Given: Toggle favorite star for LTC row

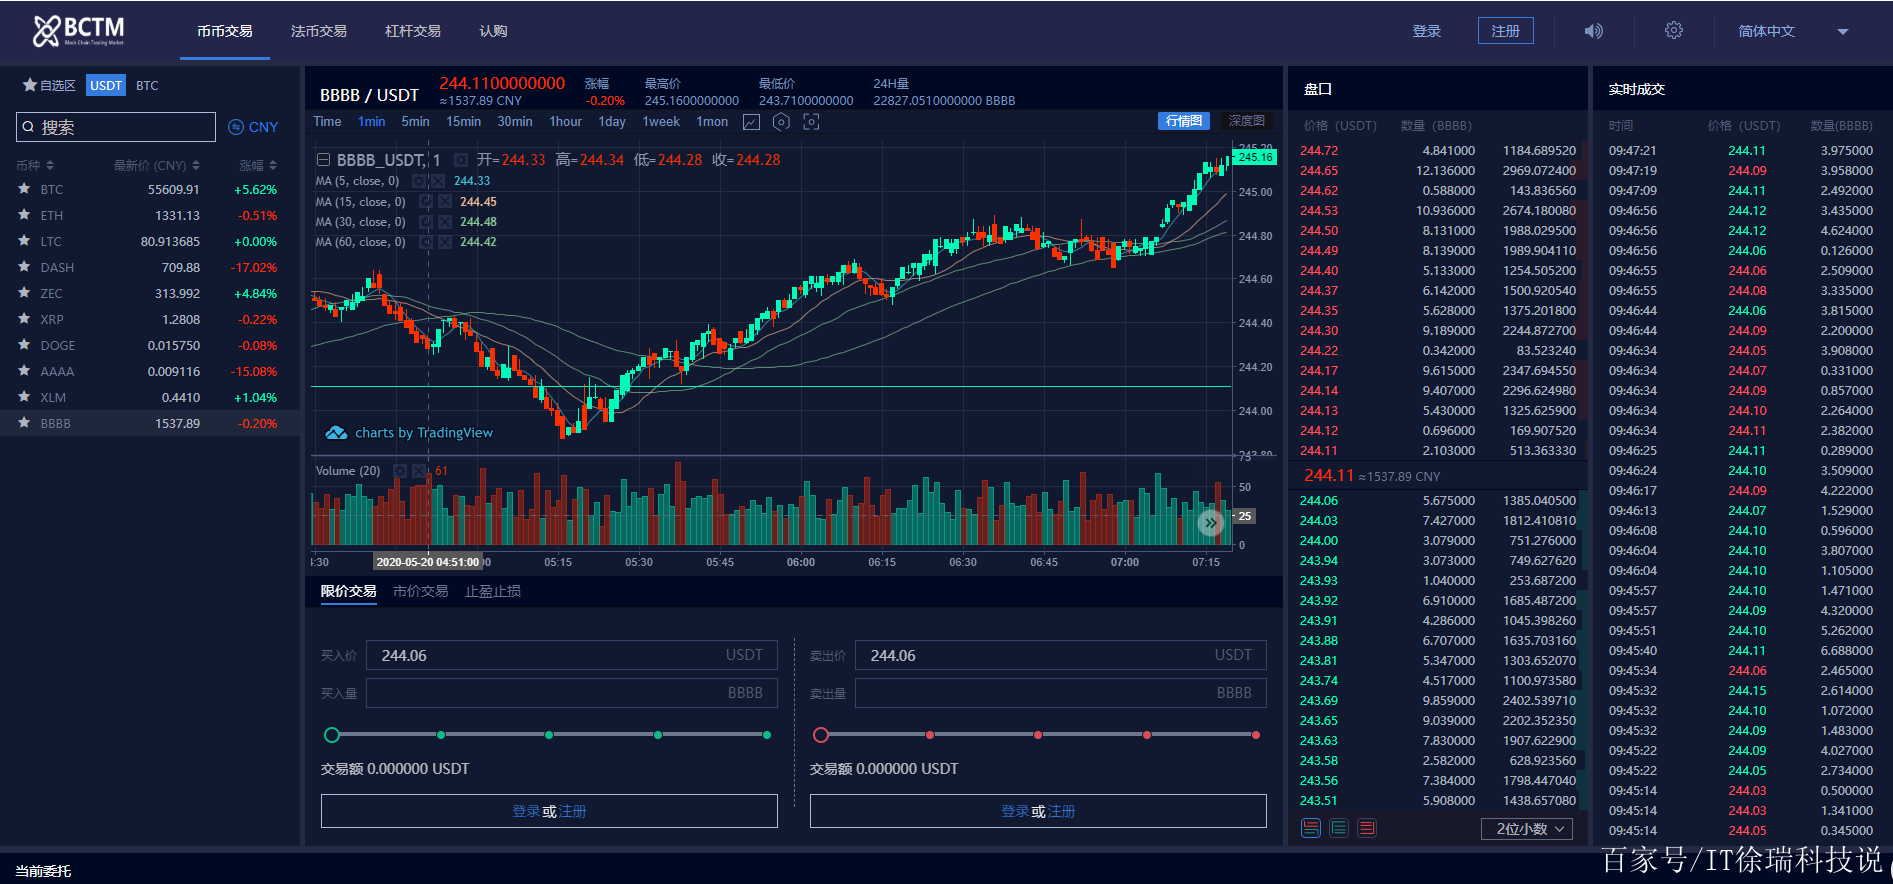Looking at the screenshot, I should pyautogui.click(x=24, y=241).
